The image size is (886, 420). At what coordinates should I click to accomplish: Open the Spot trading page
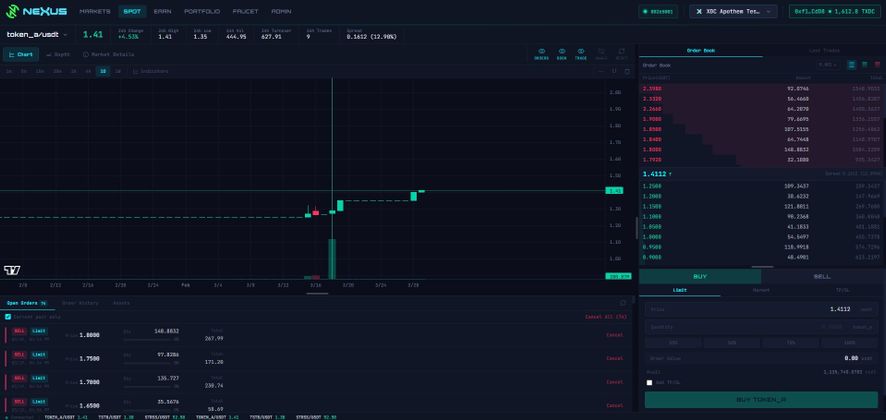click(x=132, y=11)
